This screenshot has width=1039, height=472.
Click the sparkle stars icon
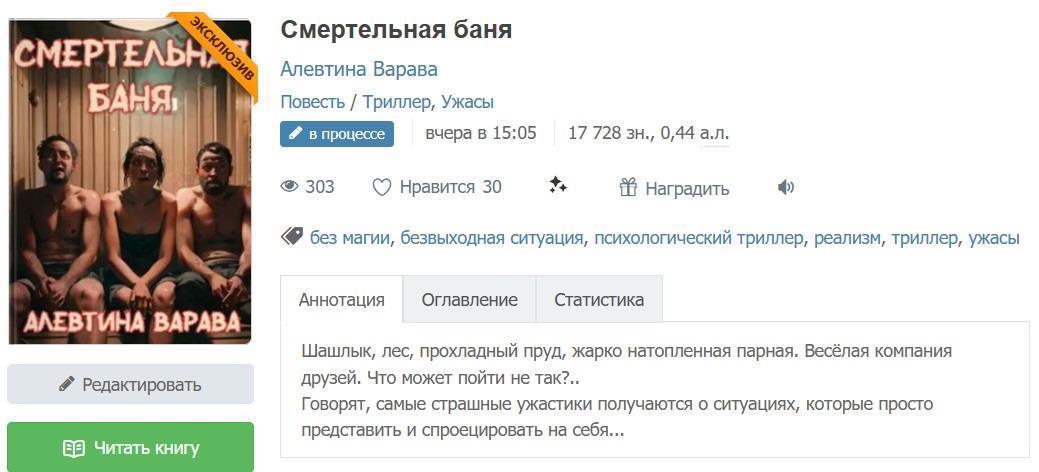click(558, 185)
